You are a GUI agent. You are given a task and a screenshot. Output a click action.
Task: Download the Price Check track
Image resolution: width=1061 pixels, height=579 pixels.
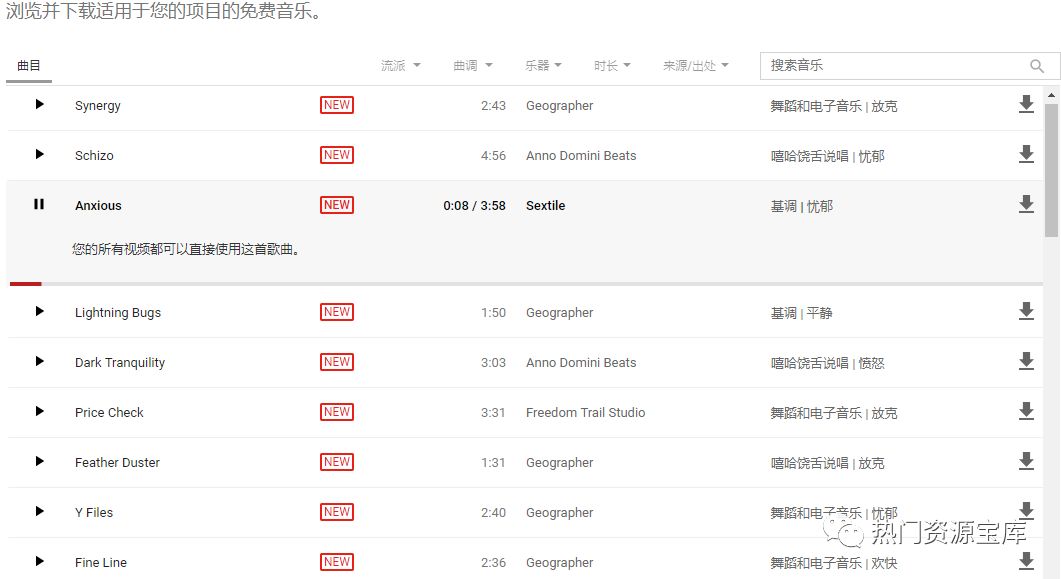click(x=1026, y=411)
